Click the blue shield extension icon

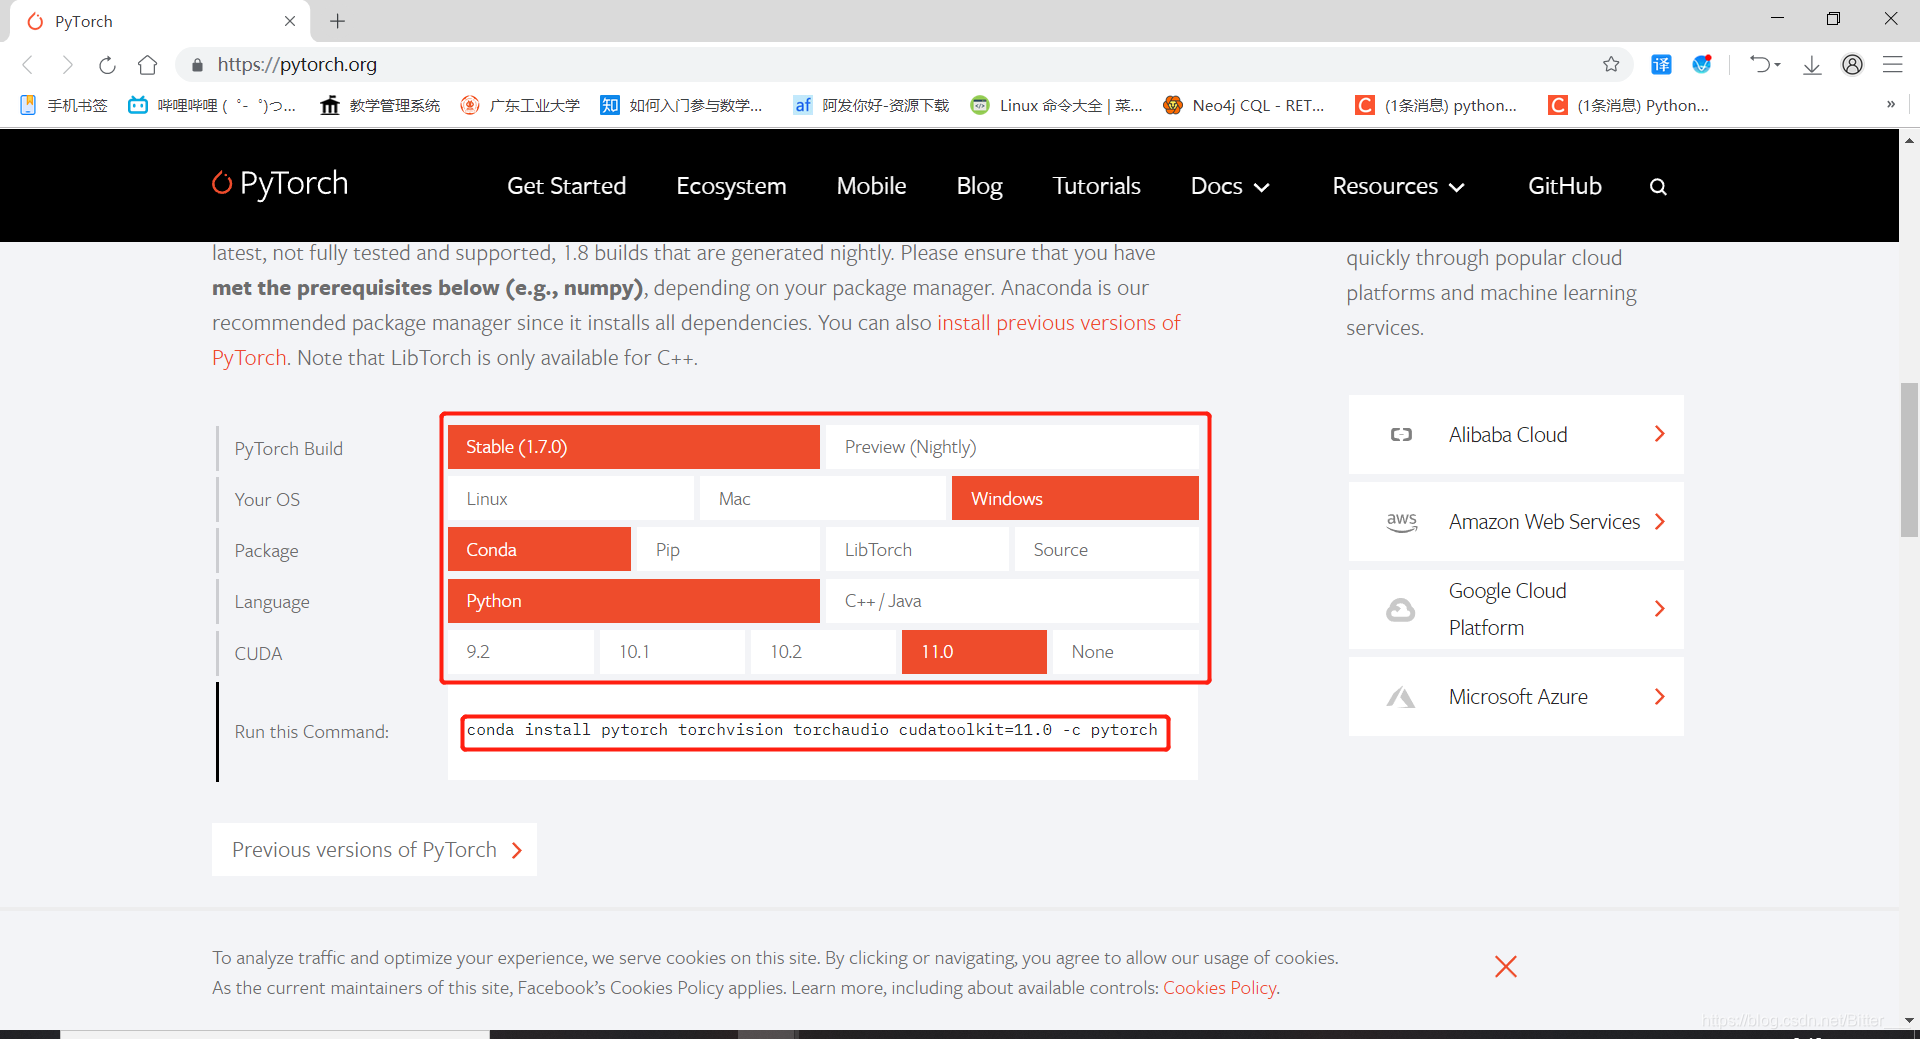[x=1702, y=65]
